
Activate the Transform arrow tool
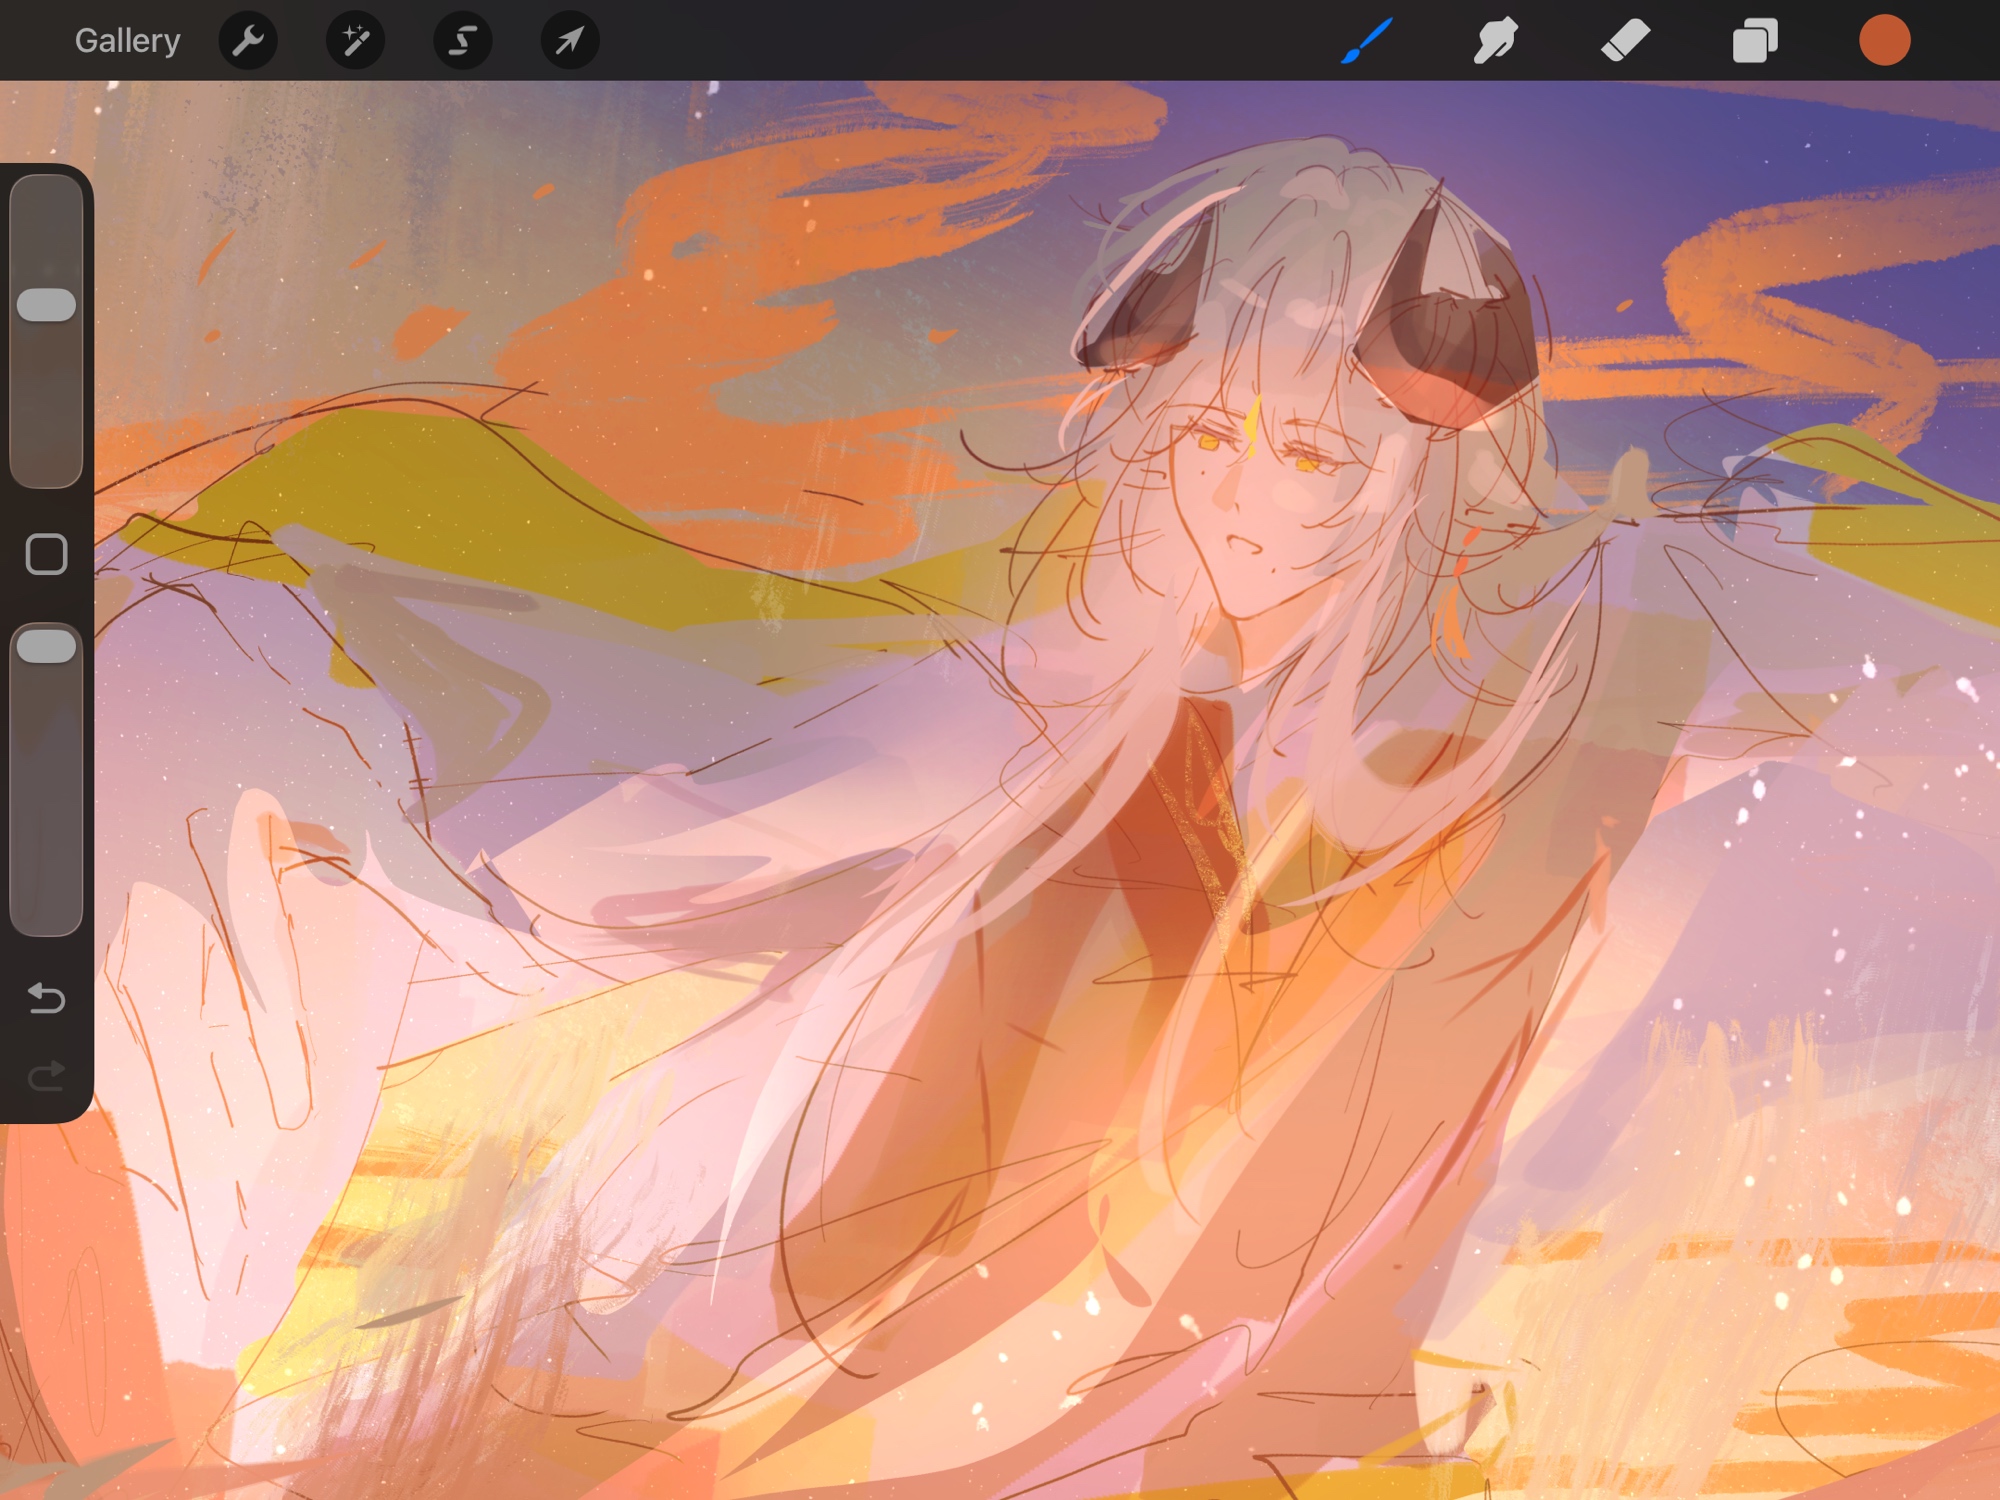point(569,41)
